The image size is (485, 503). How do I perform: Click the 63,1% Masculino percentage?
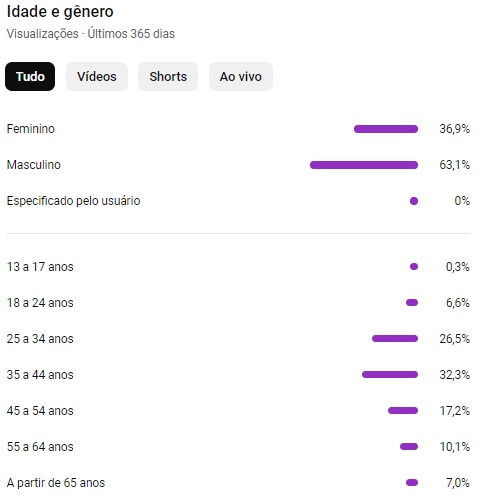point(454,165)
